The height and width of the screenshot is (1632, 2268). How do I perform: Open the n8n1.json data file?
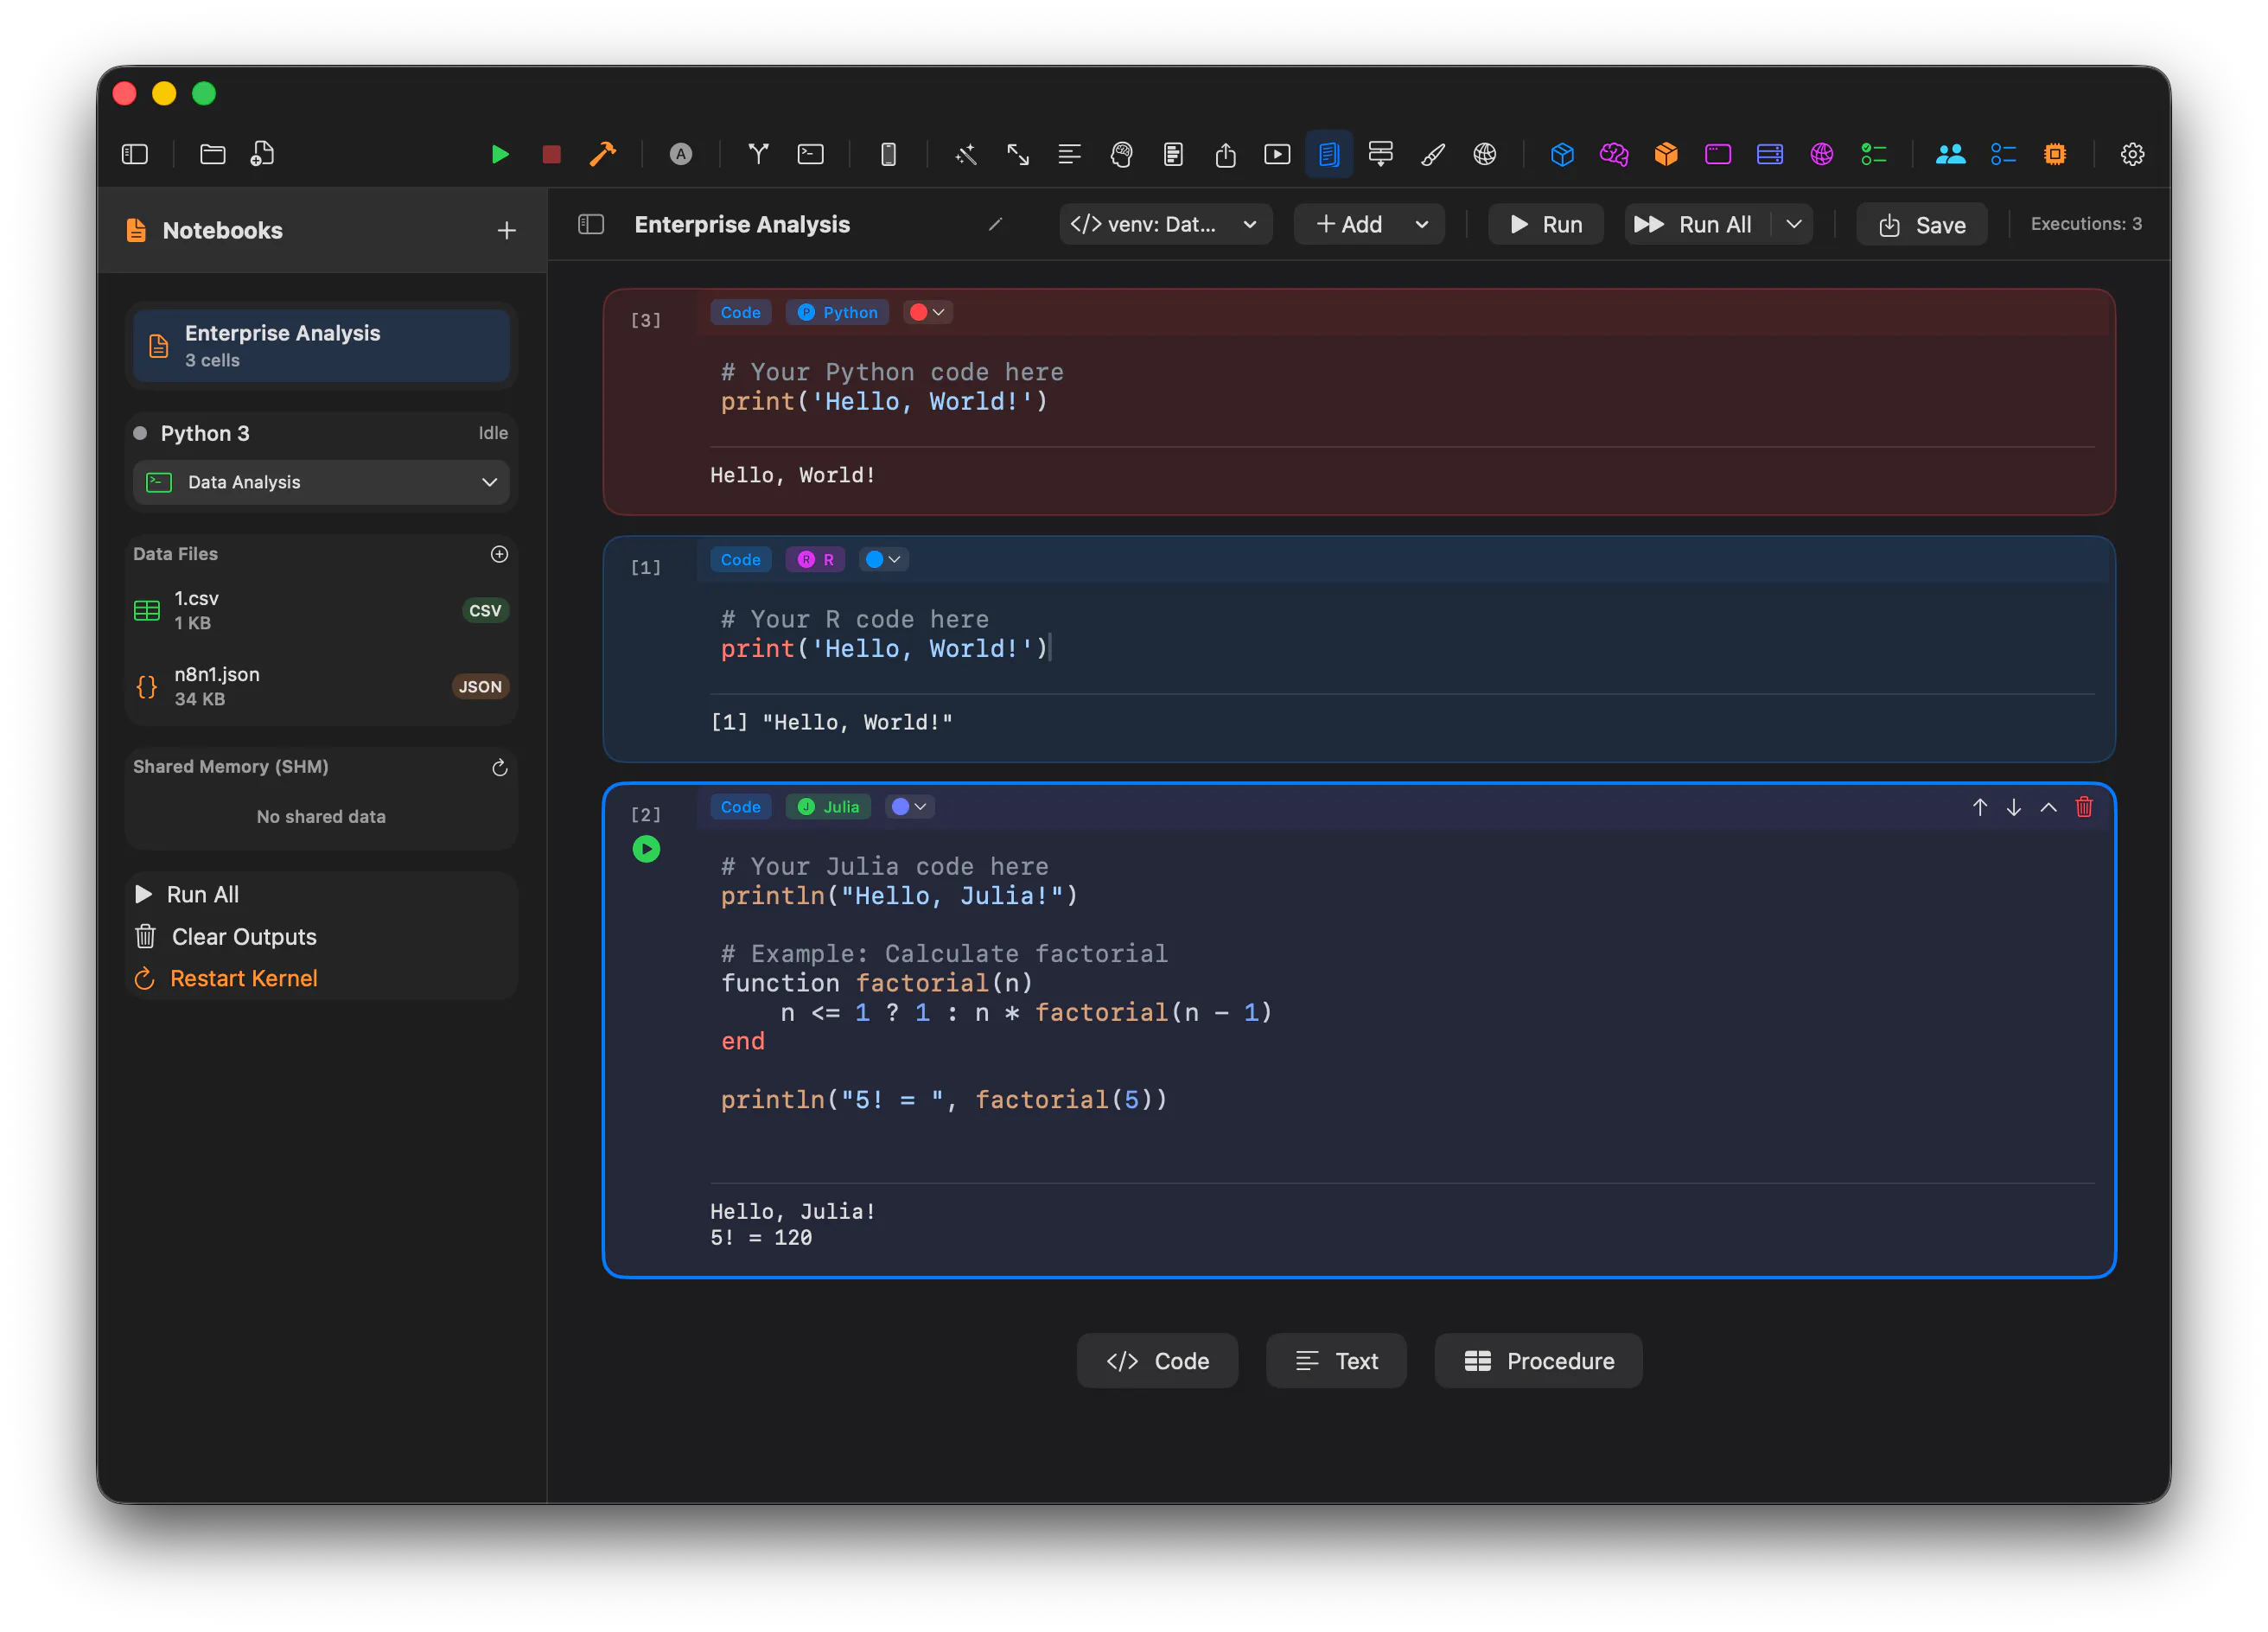click(x=321, y=687)
